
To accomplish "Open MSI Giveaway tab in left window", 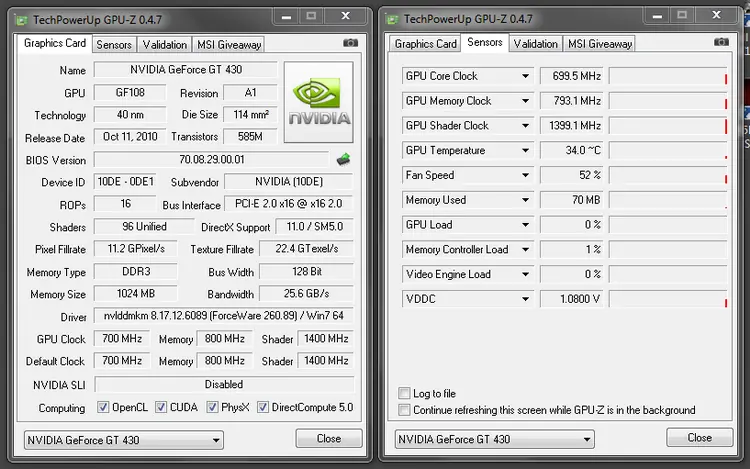I will pyautogui.click(x=229, y=45).
